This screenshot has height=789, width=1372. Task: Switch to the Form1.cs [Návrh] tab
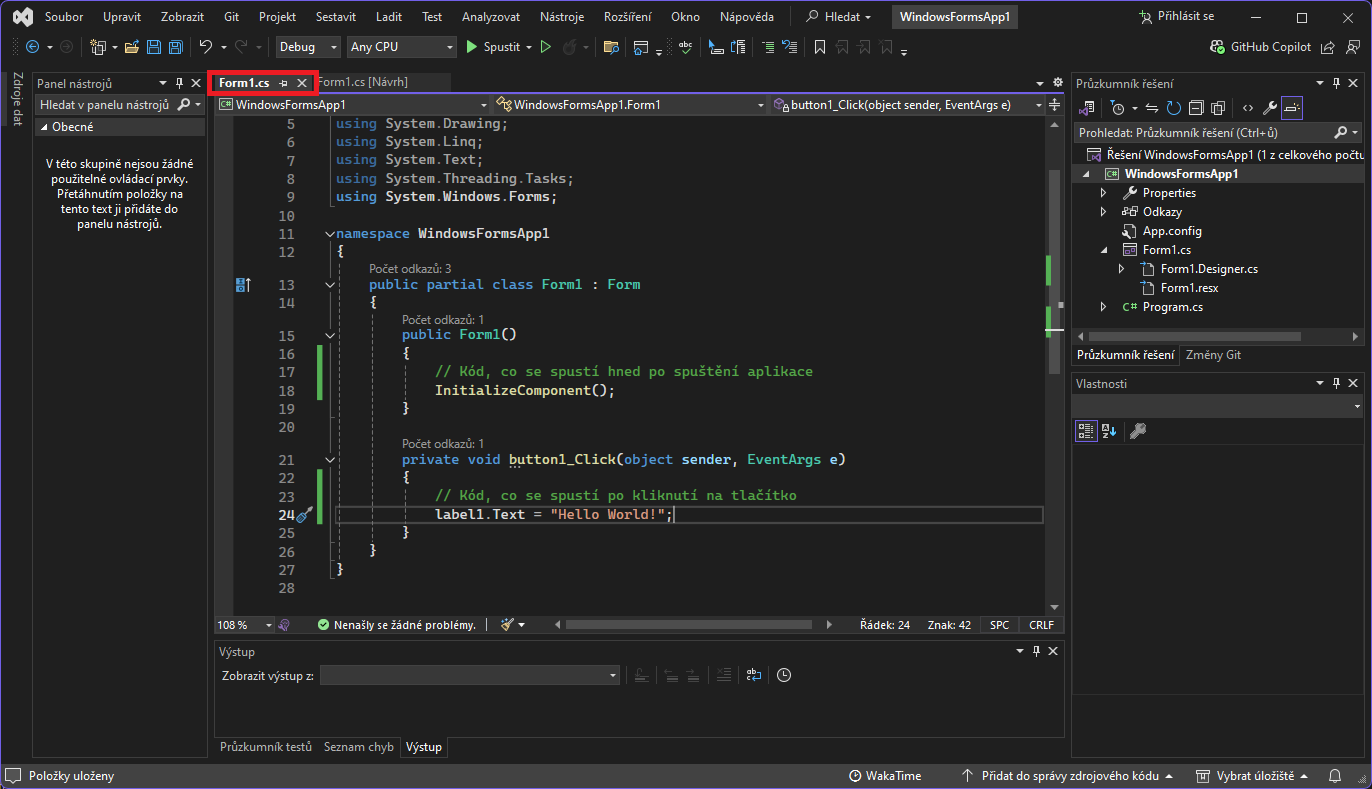pyautogui.click(x=365, y=82)
